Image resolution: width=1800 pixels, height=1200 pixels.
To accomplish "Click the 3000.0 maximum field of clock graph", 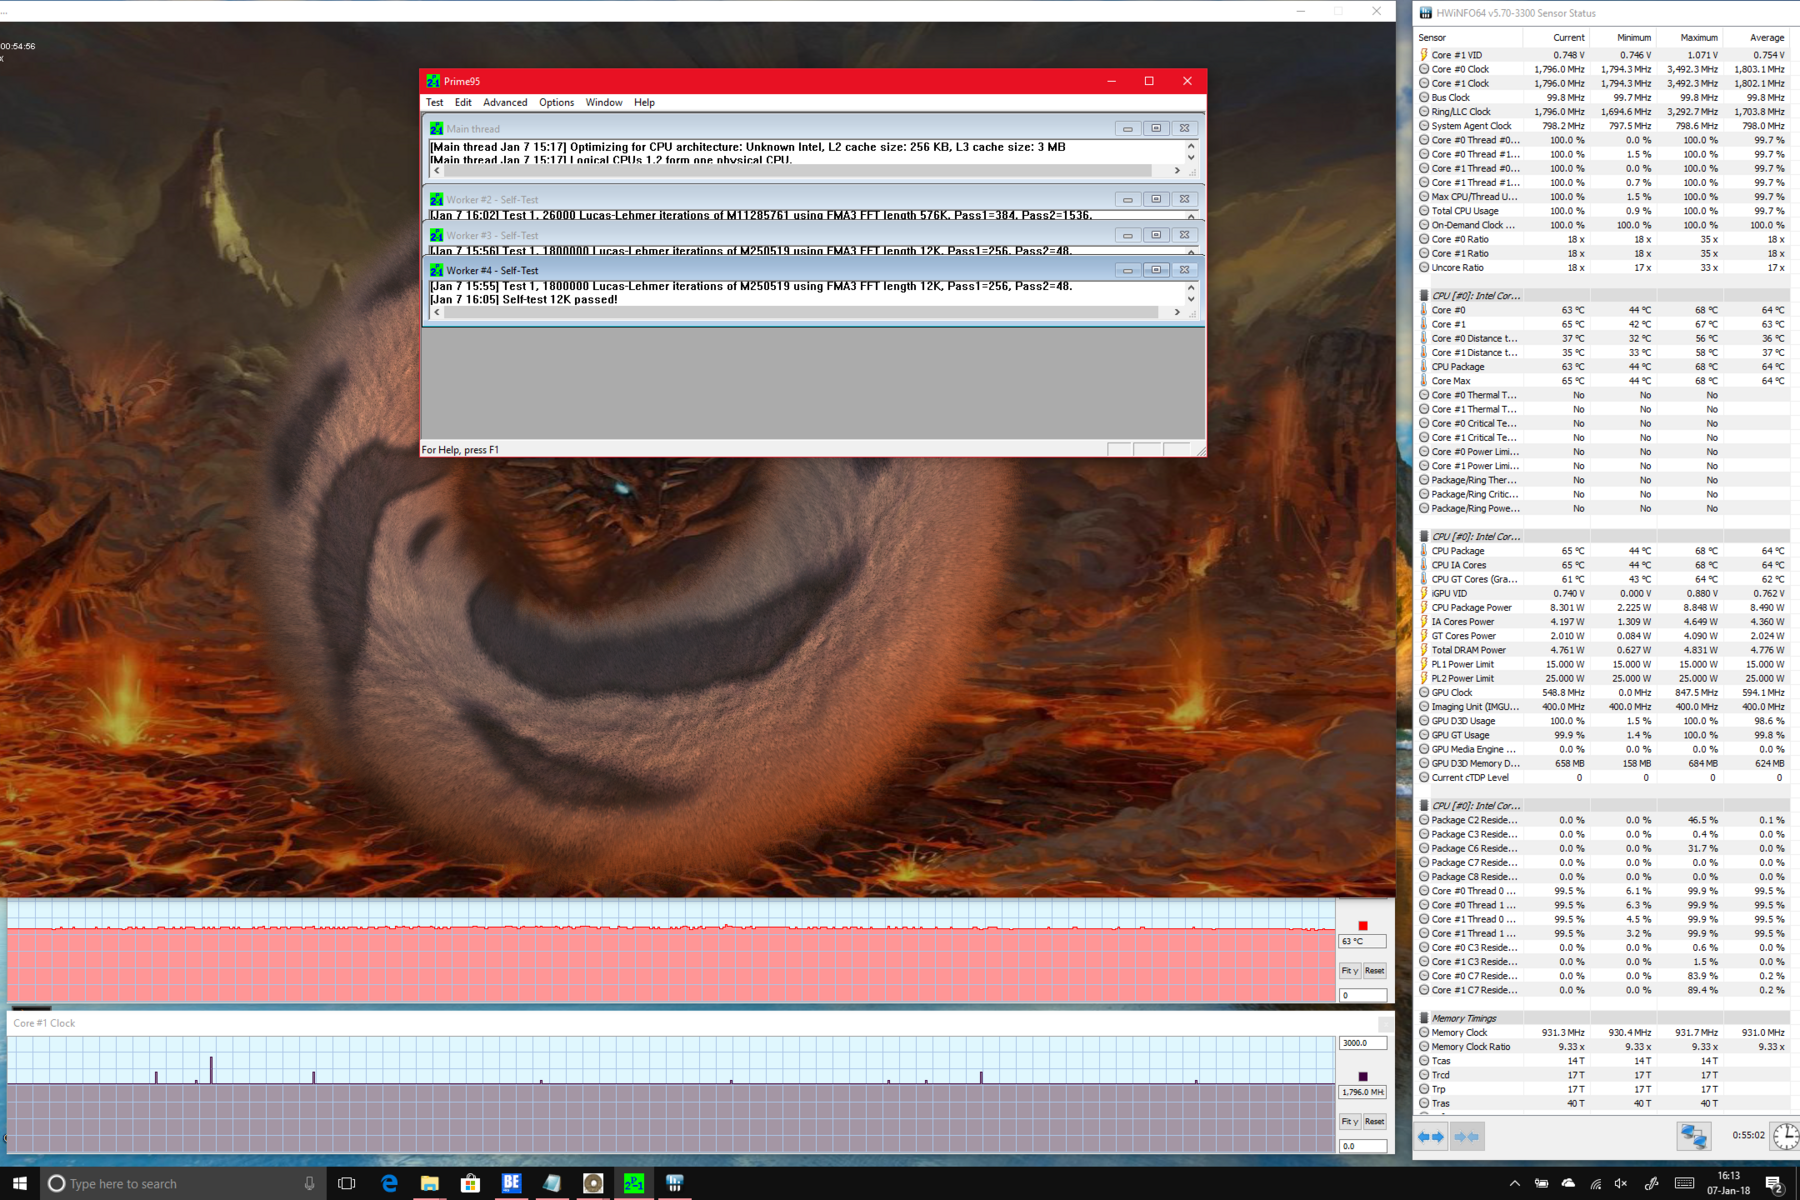I will click(1363, 1043).
